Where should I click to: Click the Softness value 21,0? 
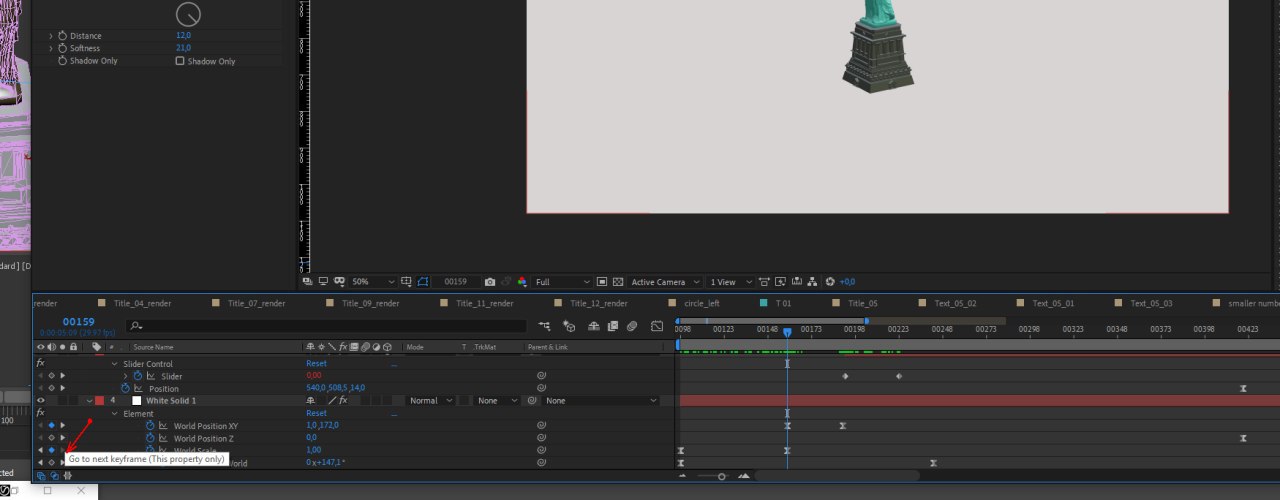(x=183, y=48)
